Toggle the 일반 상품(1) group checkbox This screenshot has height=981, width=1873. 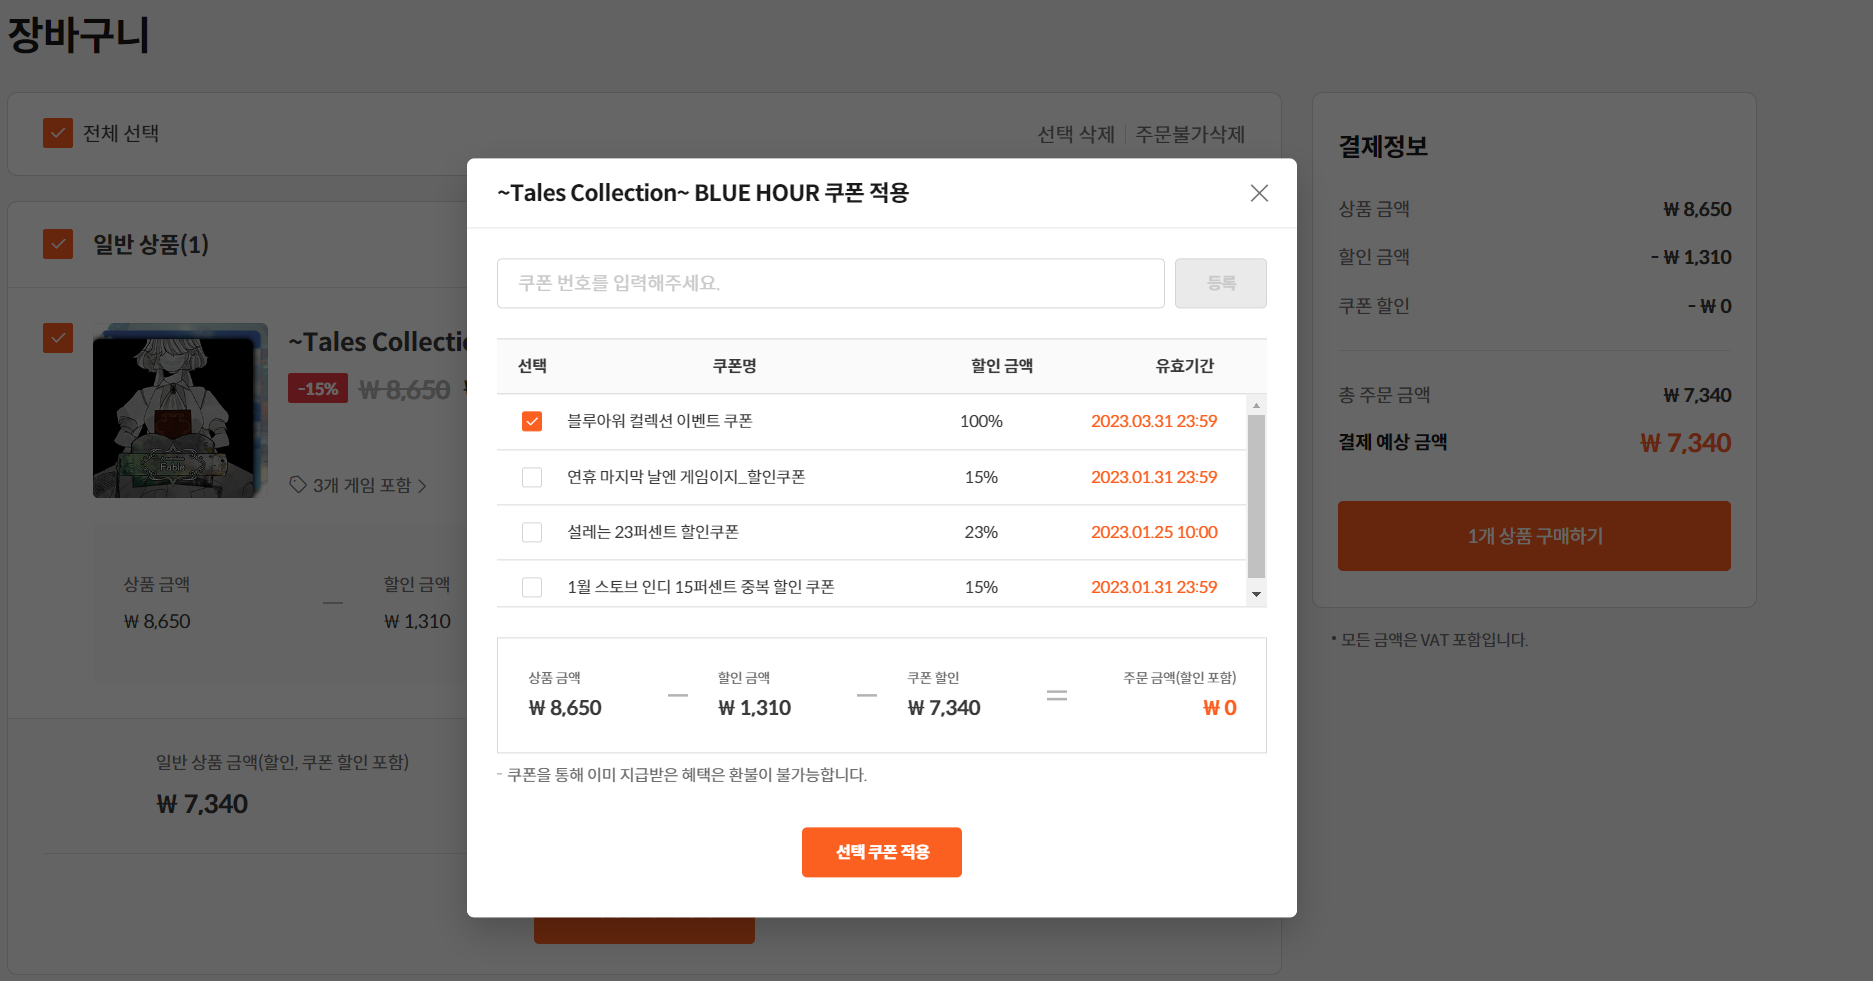pos(58,244)
